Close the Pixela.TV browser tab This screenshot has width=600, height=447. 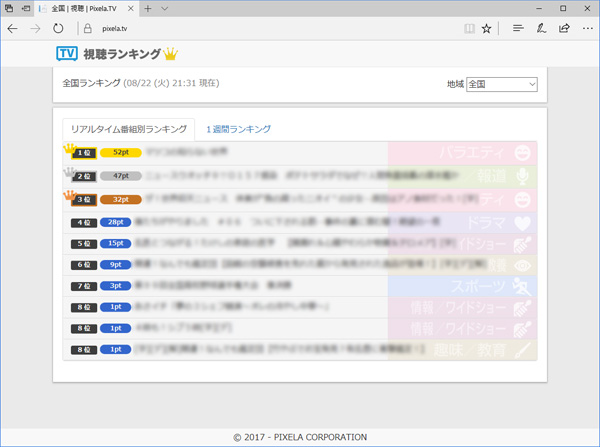[x=130, y=8]
